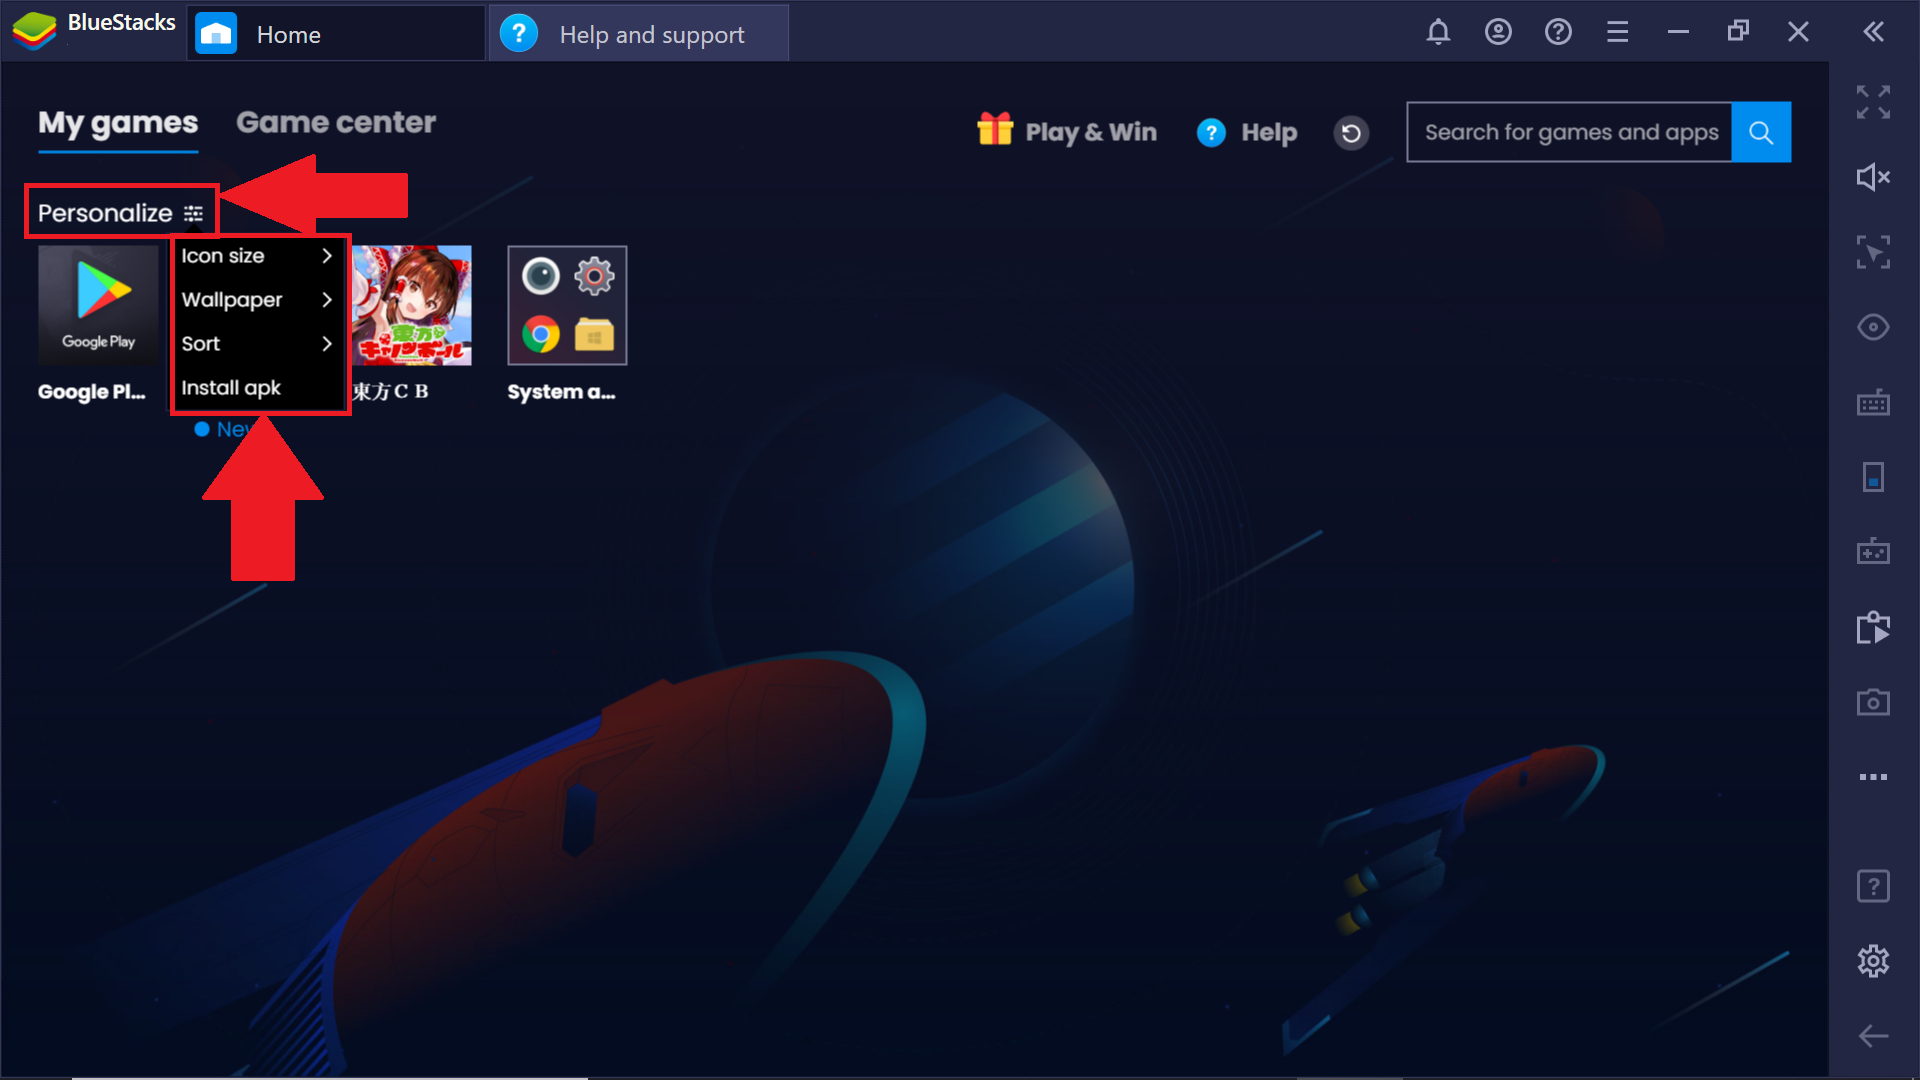Collapse the side toolbar with double arrow
Image resolution: width=1920 pixels, height=1080 pixels.
[x=1874, y=32]
